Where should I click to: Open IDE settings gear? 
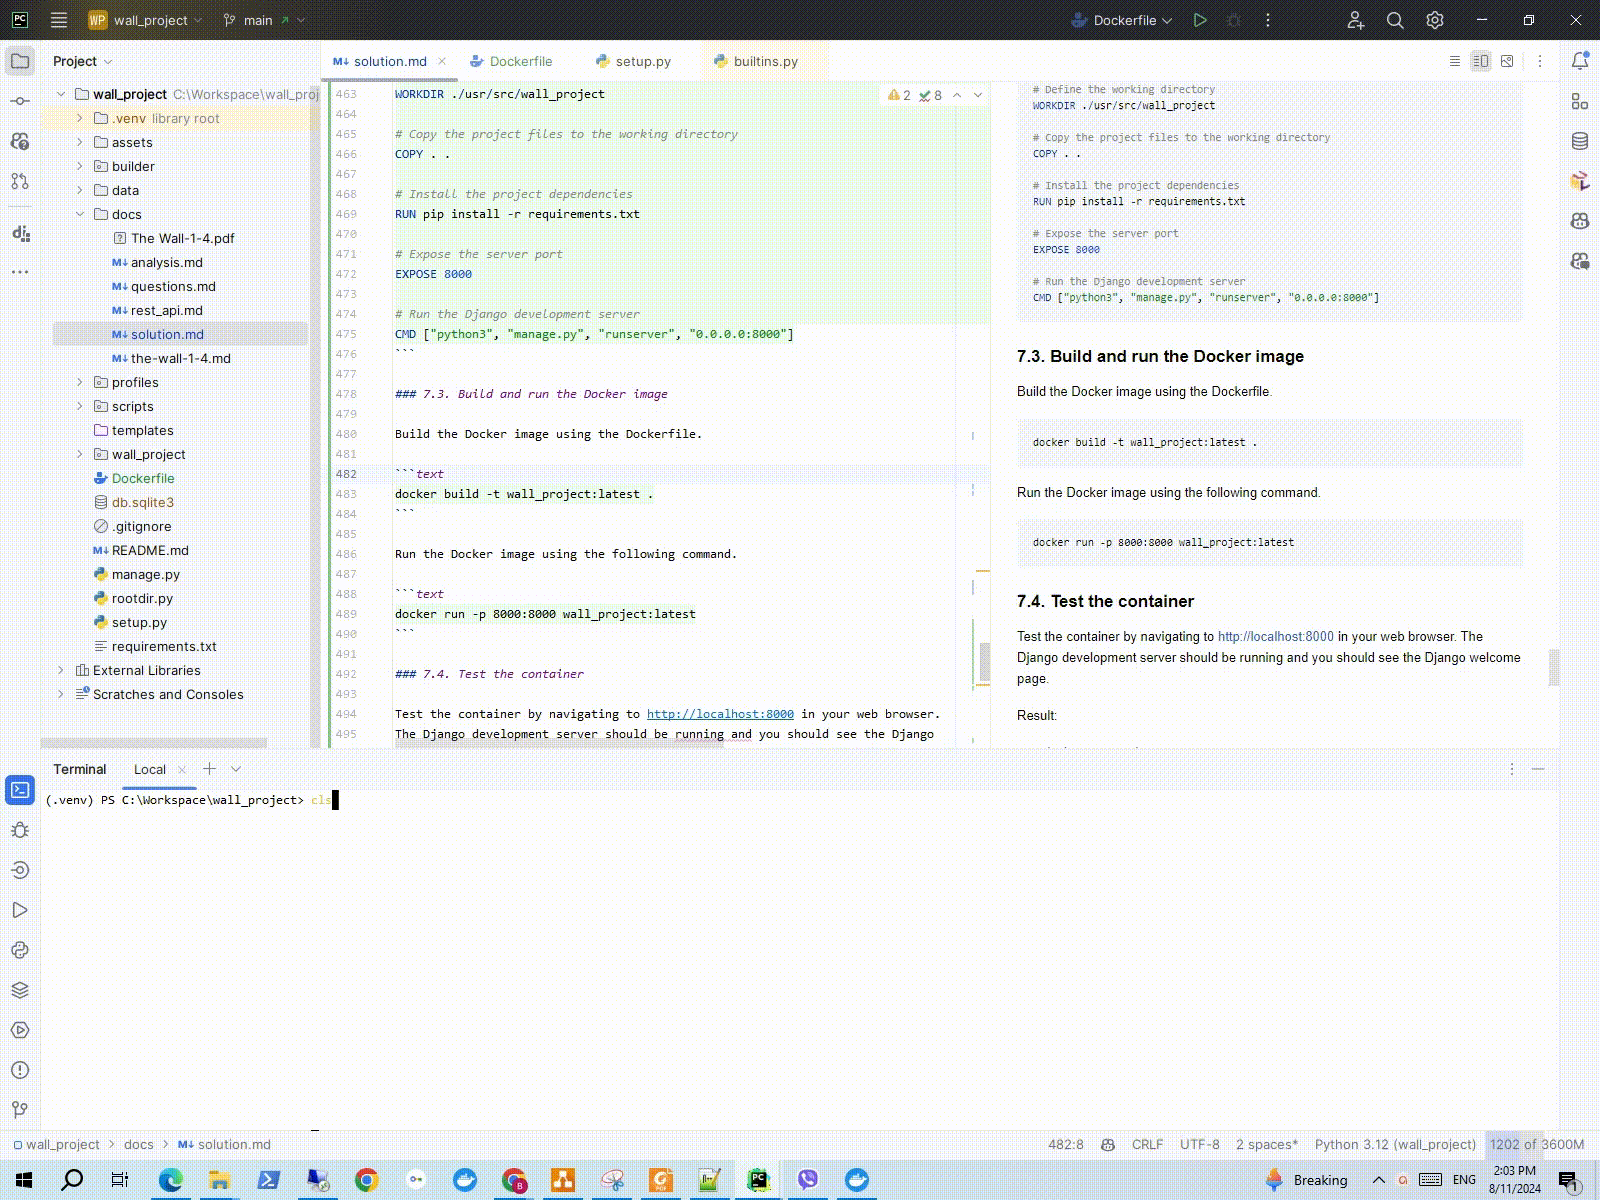1435,20
